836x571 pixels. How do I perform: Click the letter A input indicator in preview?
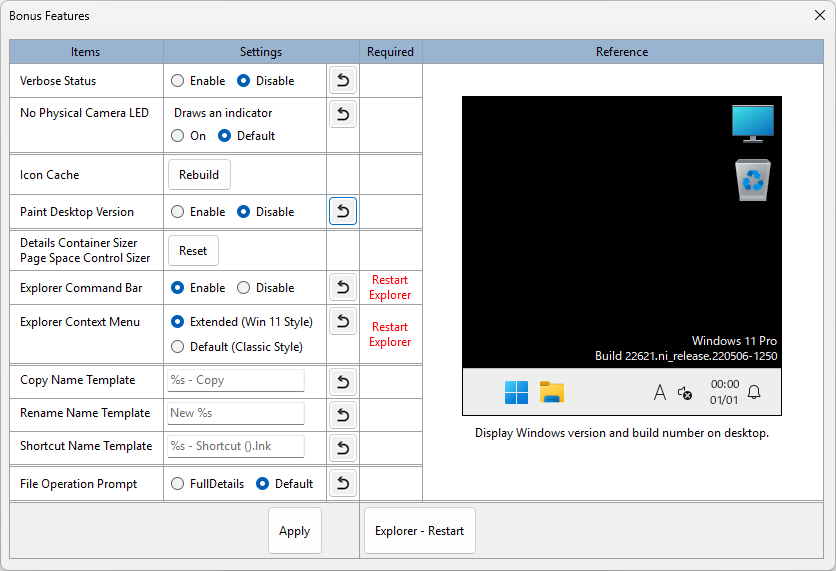(x=660, y=392)
